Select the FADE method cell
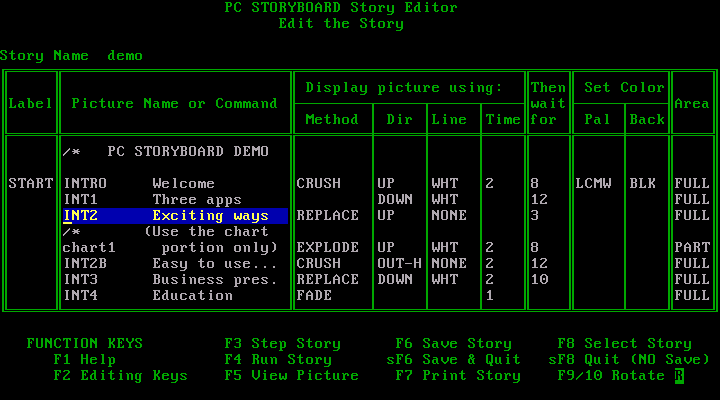This screenshot has height=400, width=720. 314,295
